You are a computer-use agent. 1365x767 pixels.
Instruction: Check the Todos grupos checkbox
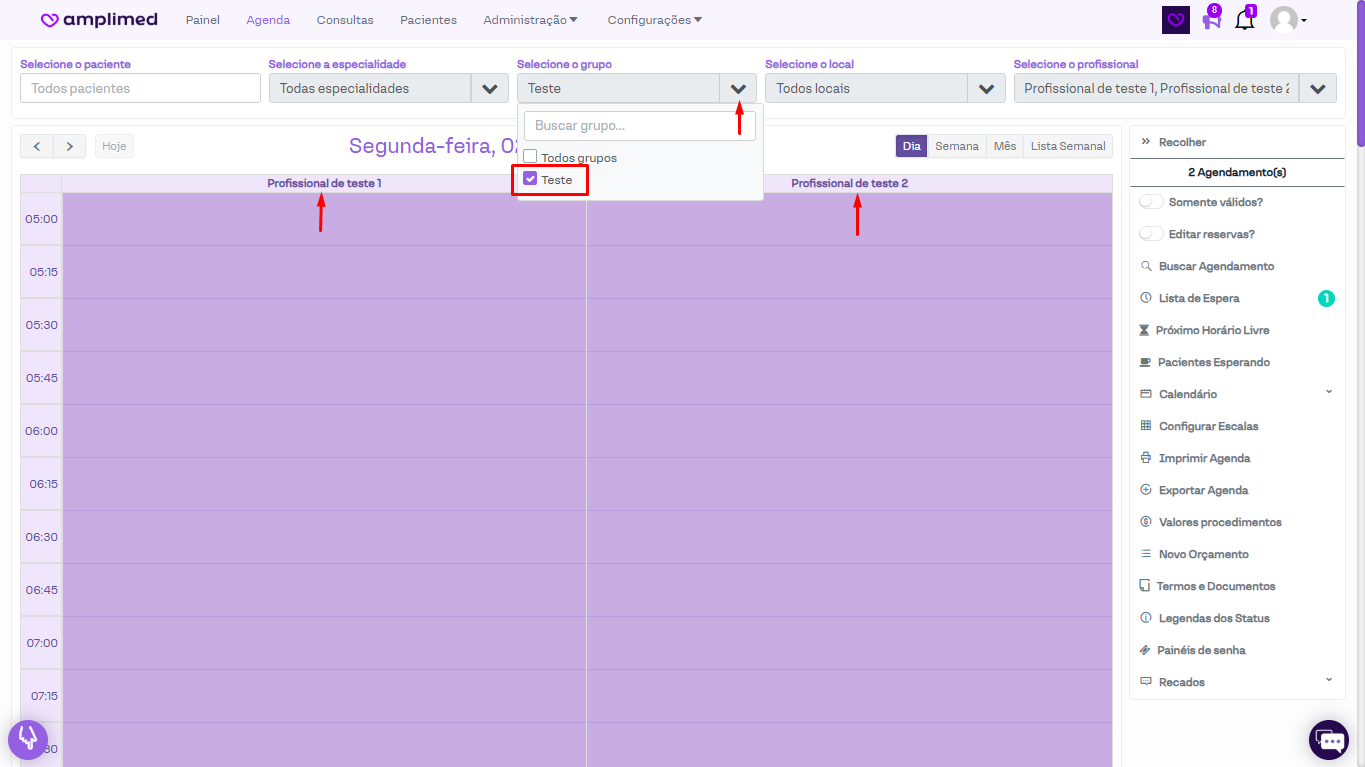531,157
